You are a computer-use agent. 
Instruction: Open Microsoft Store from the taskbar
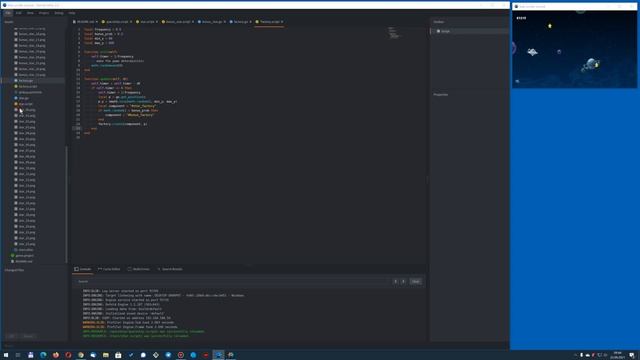[x=118, y=355]
